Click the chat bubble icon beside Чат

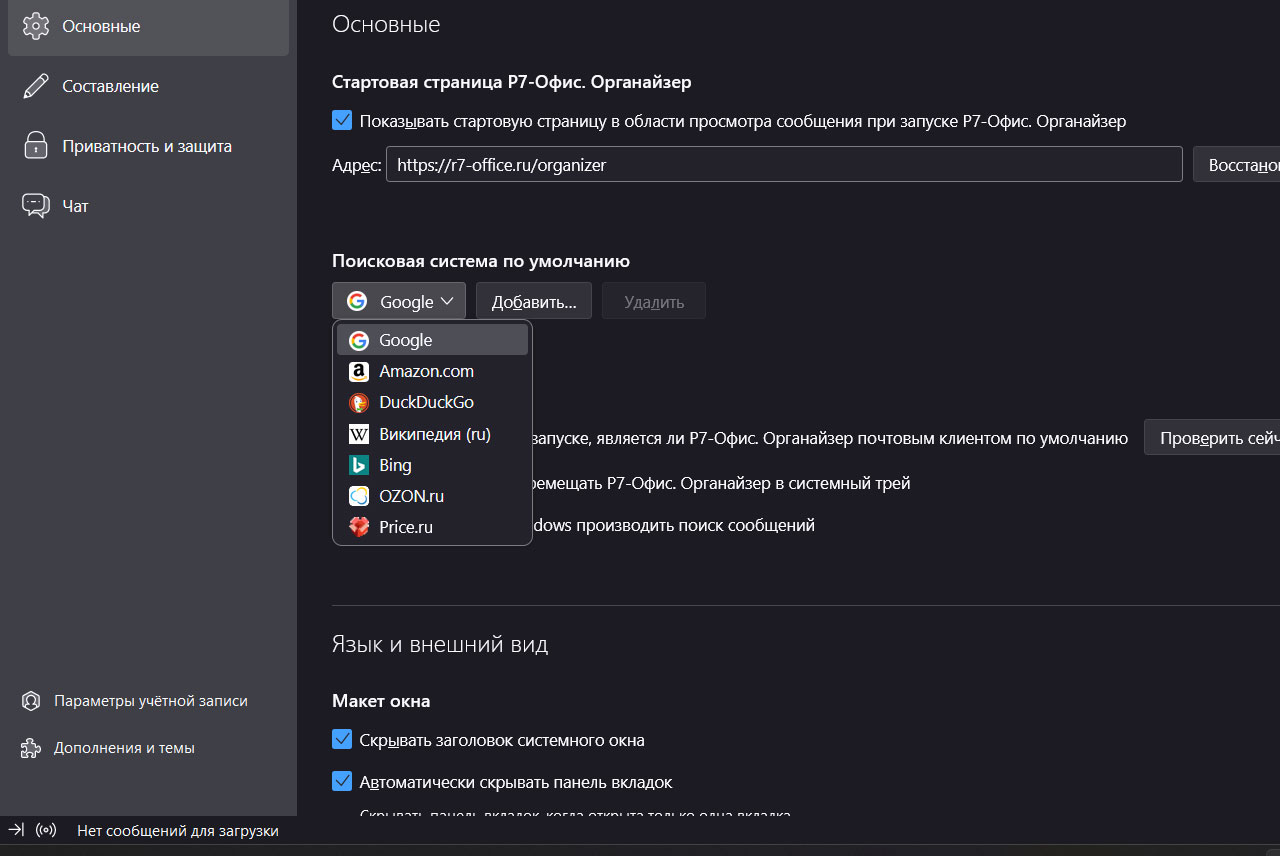[x=36, y=206]
